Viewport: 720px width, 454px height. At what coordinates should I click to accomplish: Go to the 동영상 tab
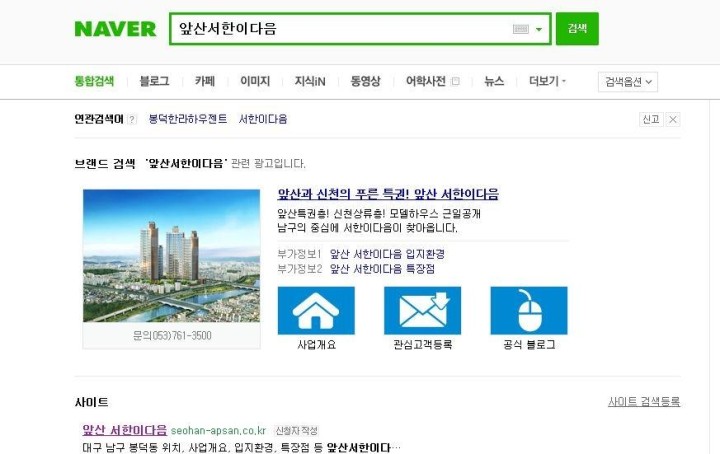tap(366, 81)
